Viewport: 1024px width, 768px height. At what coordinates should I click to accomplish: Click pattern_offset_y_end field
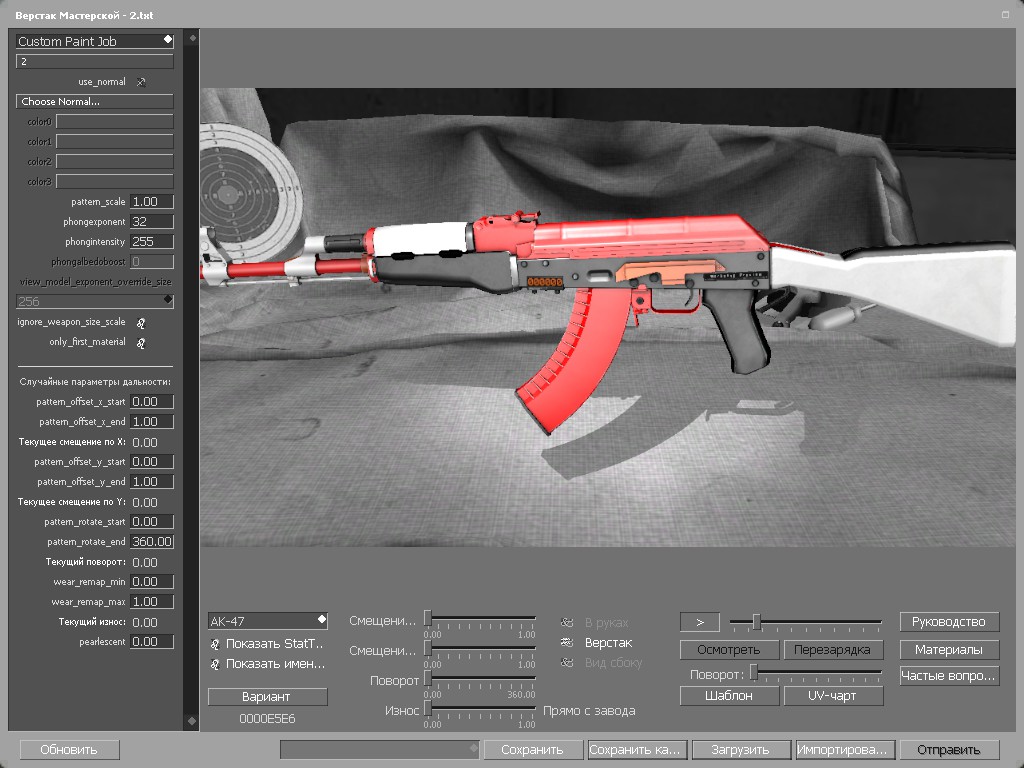point(152,482)
